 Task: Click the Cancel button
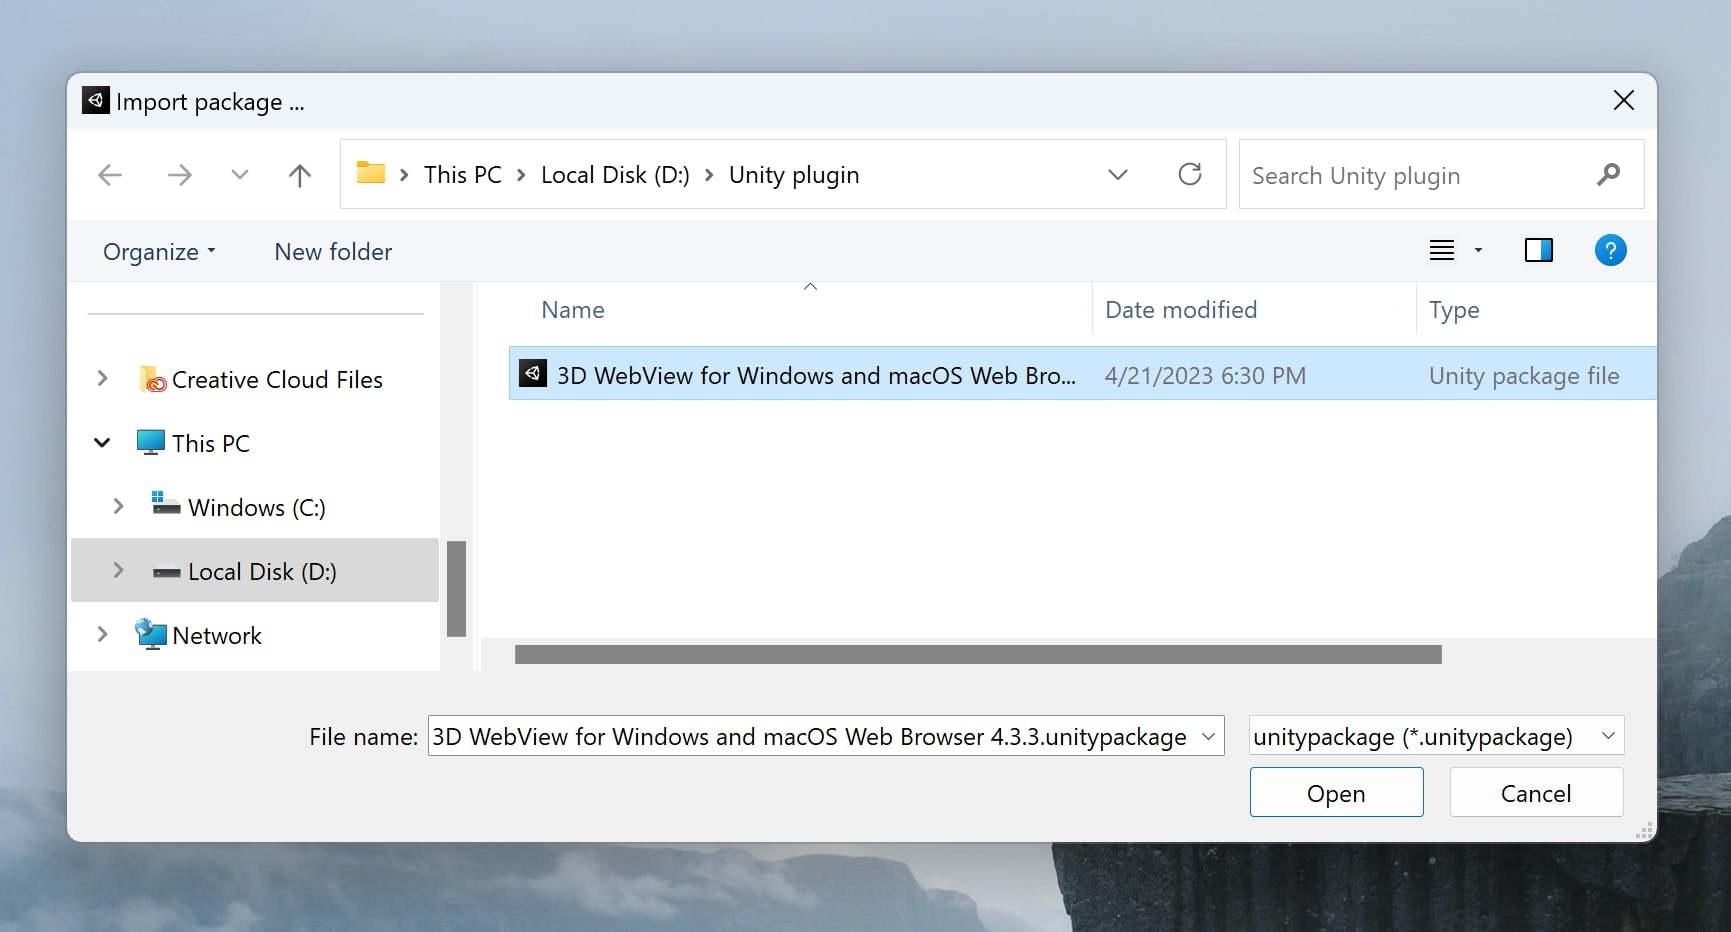pyautogui.click(x=1536, y=792)
